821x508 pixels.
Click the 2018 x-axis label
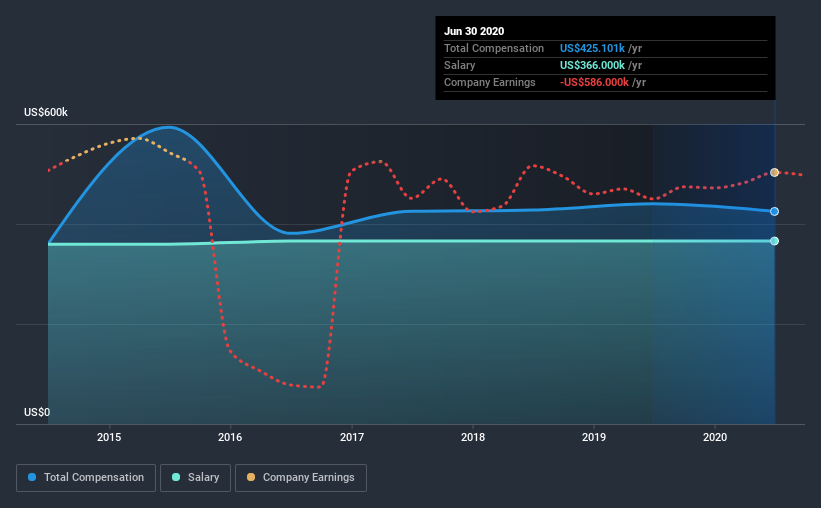pyautogui.click(x=473, y=437)
